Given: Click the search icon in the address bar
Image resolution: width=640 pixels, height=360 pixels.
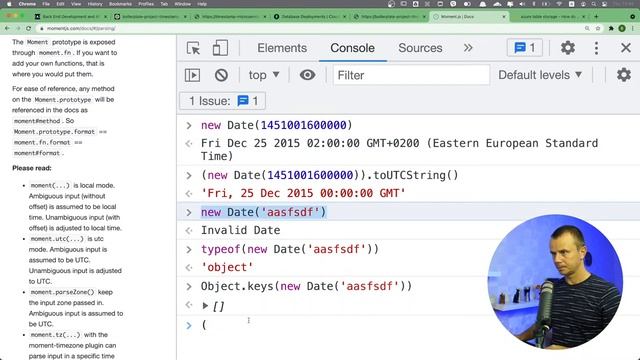Looking at the screenshot, I should (587, 29).
